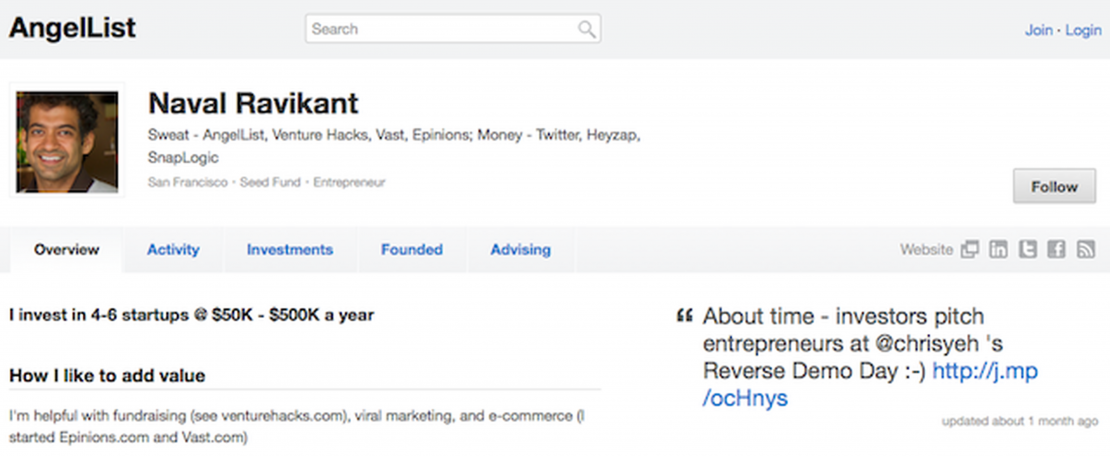The height and width of the screenshot is (456, 1110).
Task: Click 'I invest in 4-6 startups' text
Action: (x=192, y=315)
